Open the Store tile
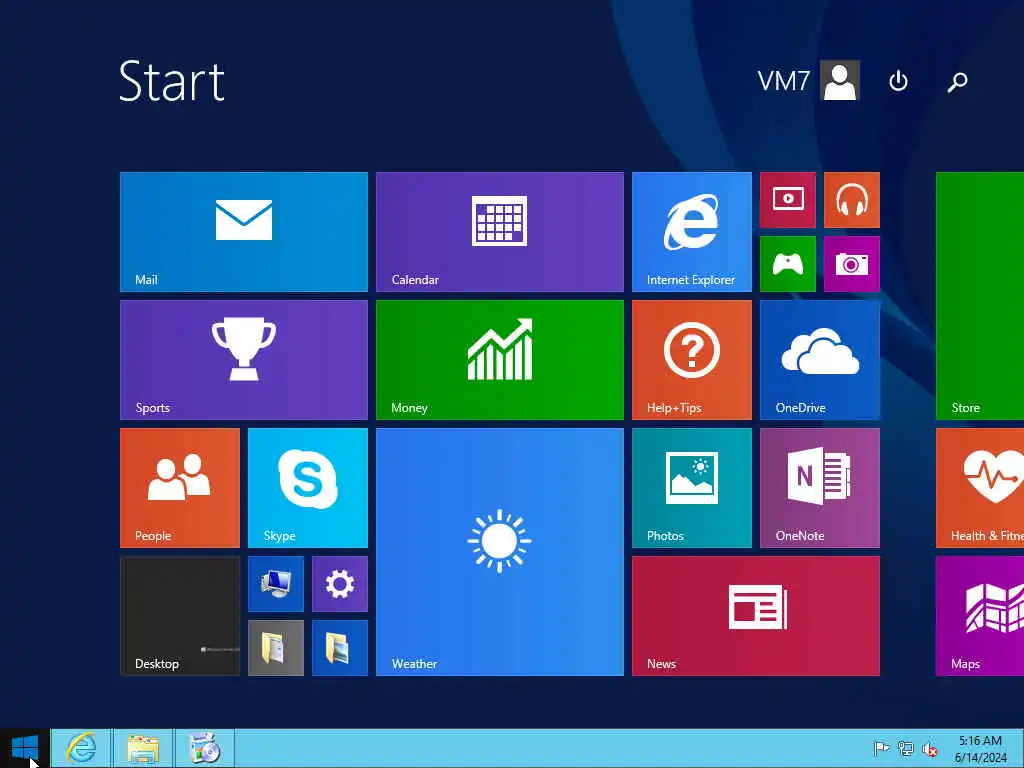Screen dimensions: 1024x768 pyautogui.click(x=980, y=296)
